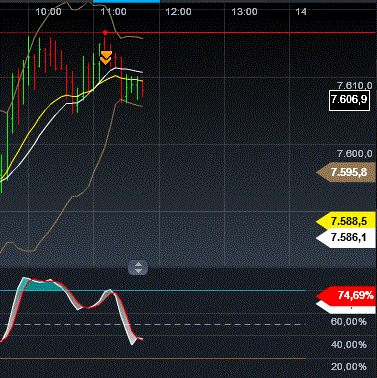Click the 60,00% oscillator axis label

click(x=348, y=322)
